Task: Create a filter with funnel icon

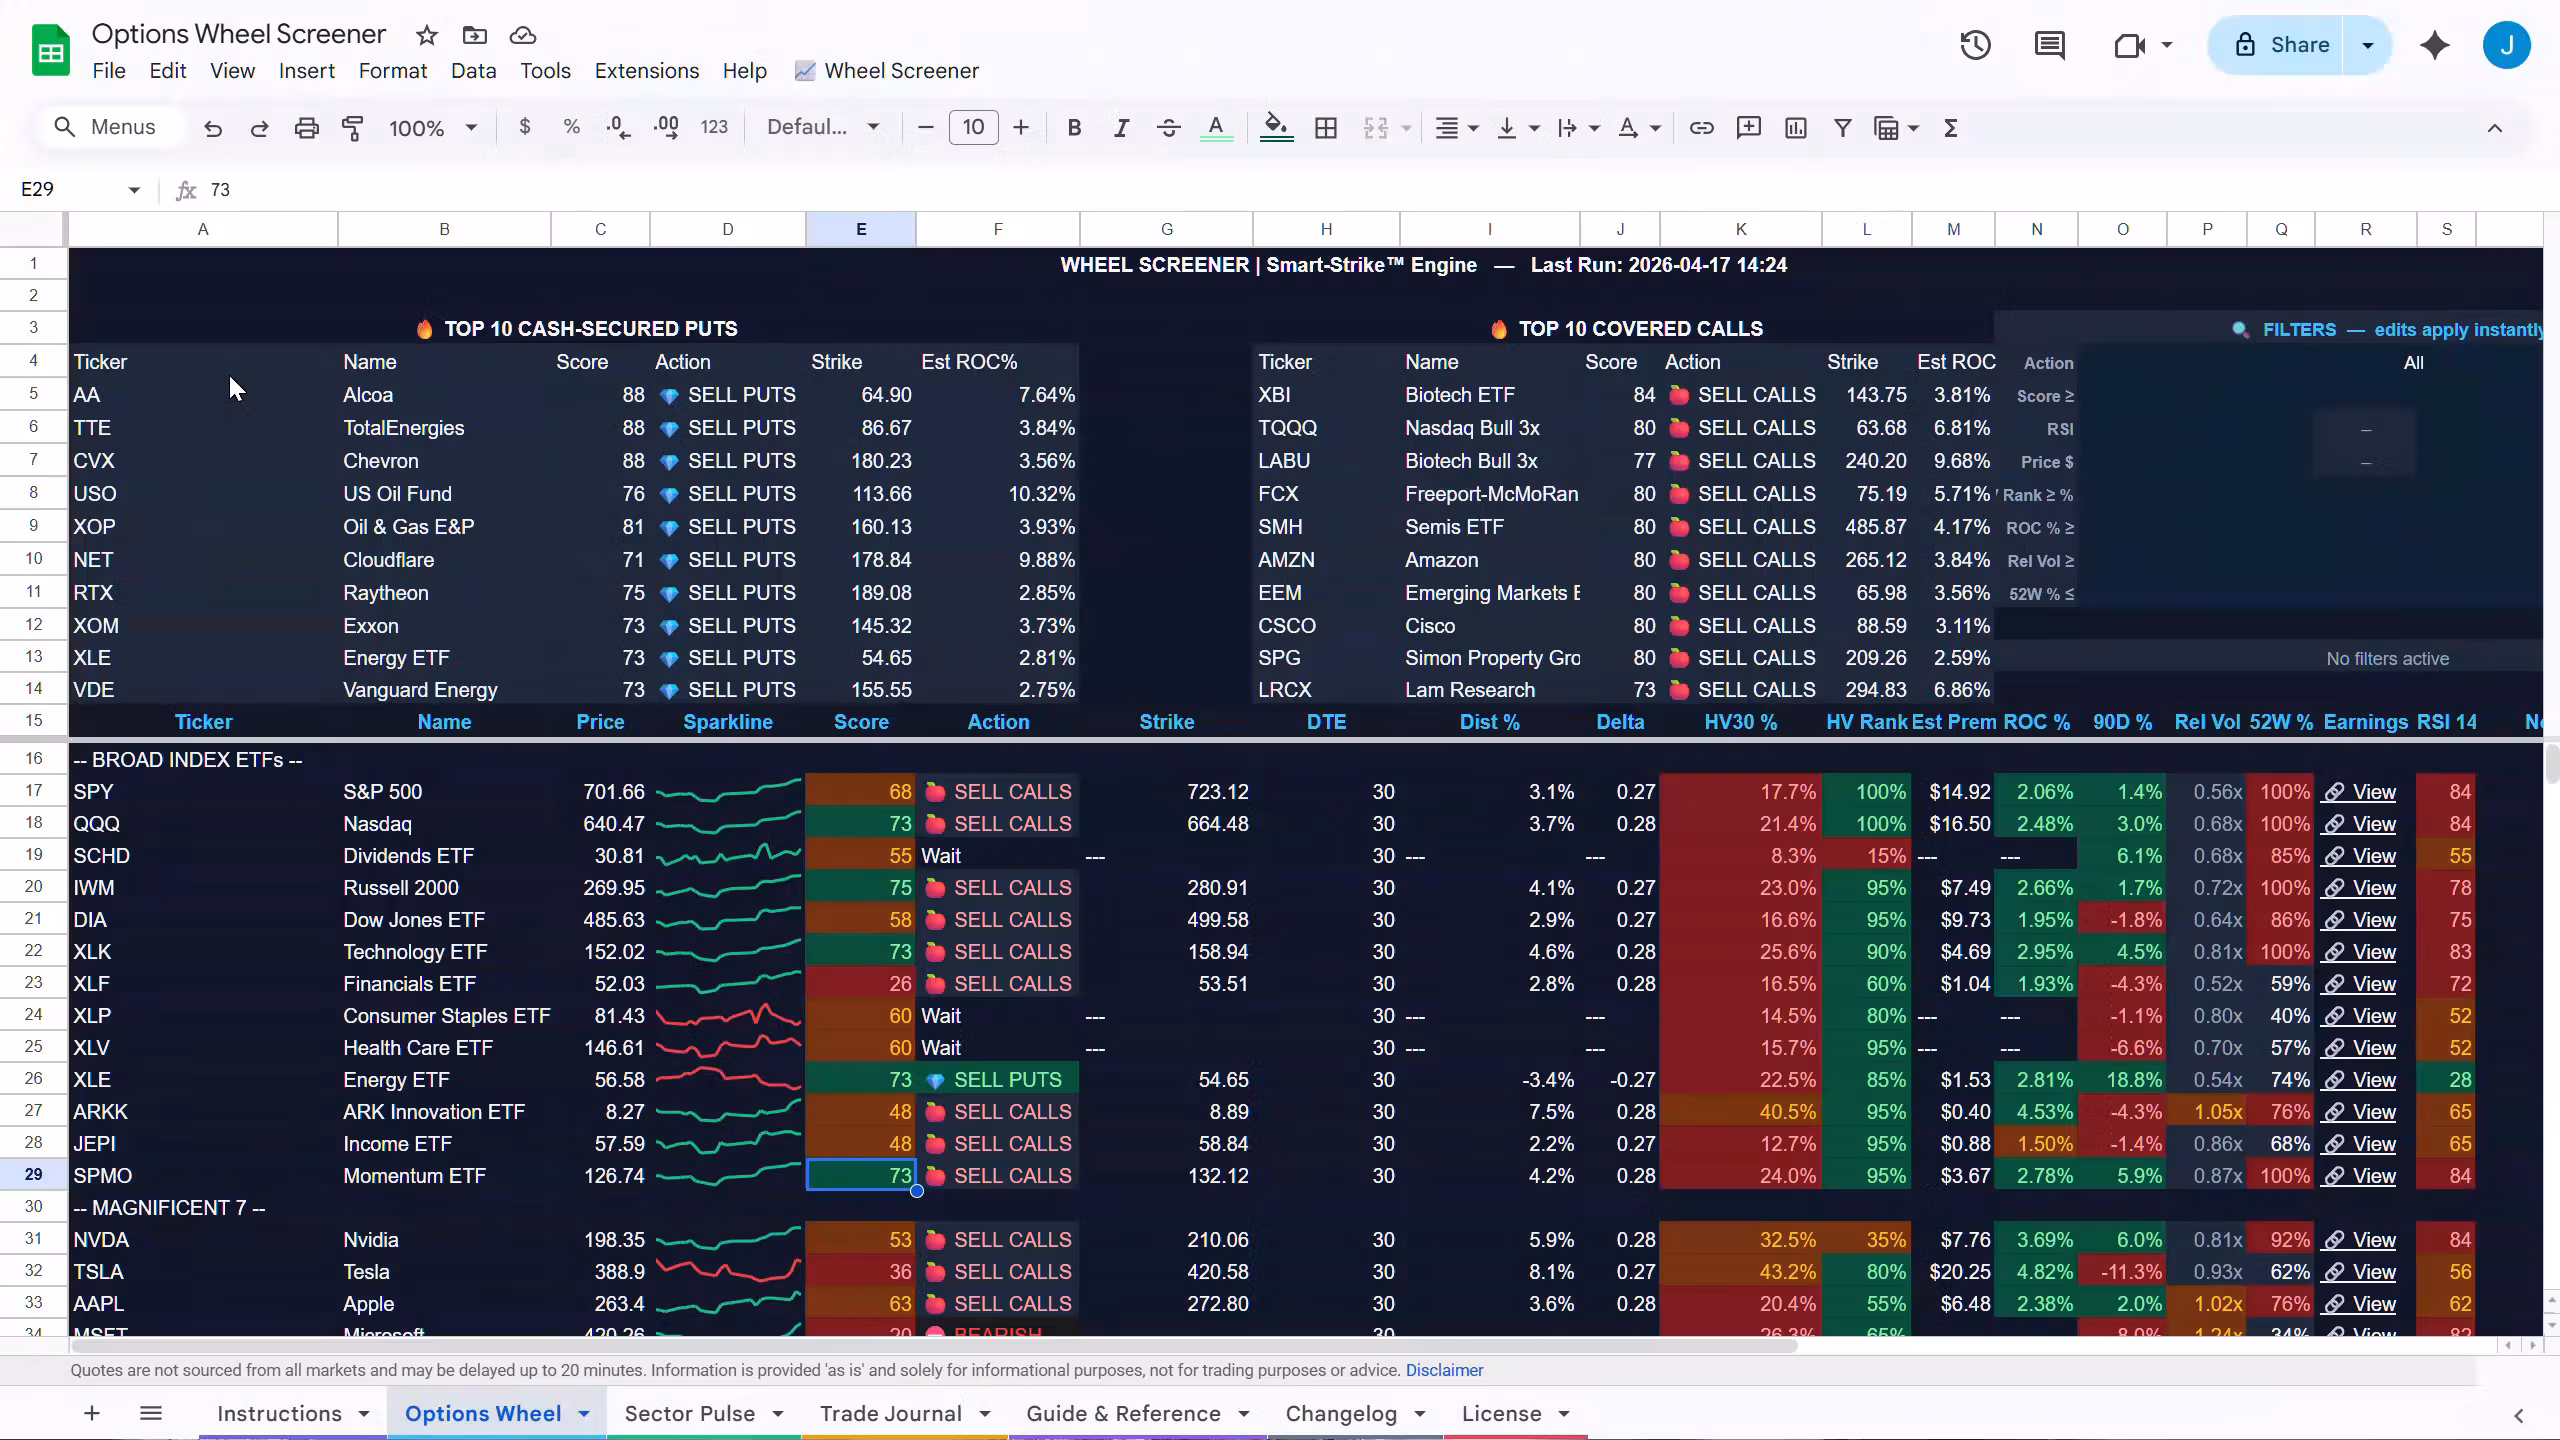Action: pos(1842,127)
